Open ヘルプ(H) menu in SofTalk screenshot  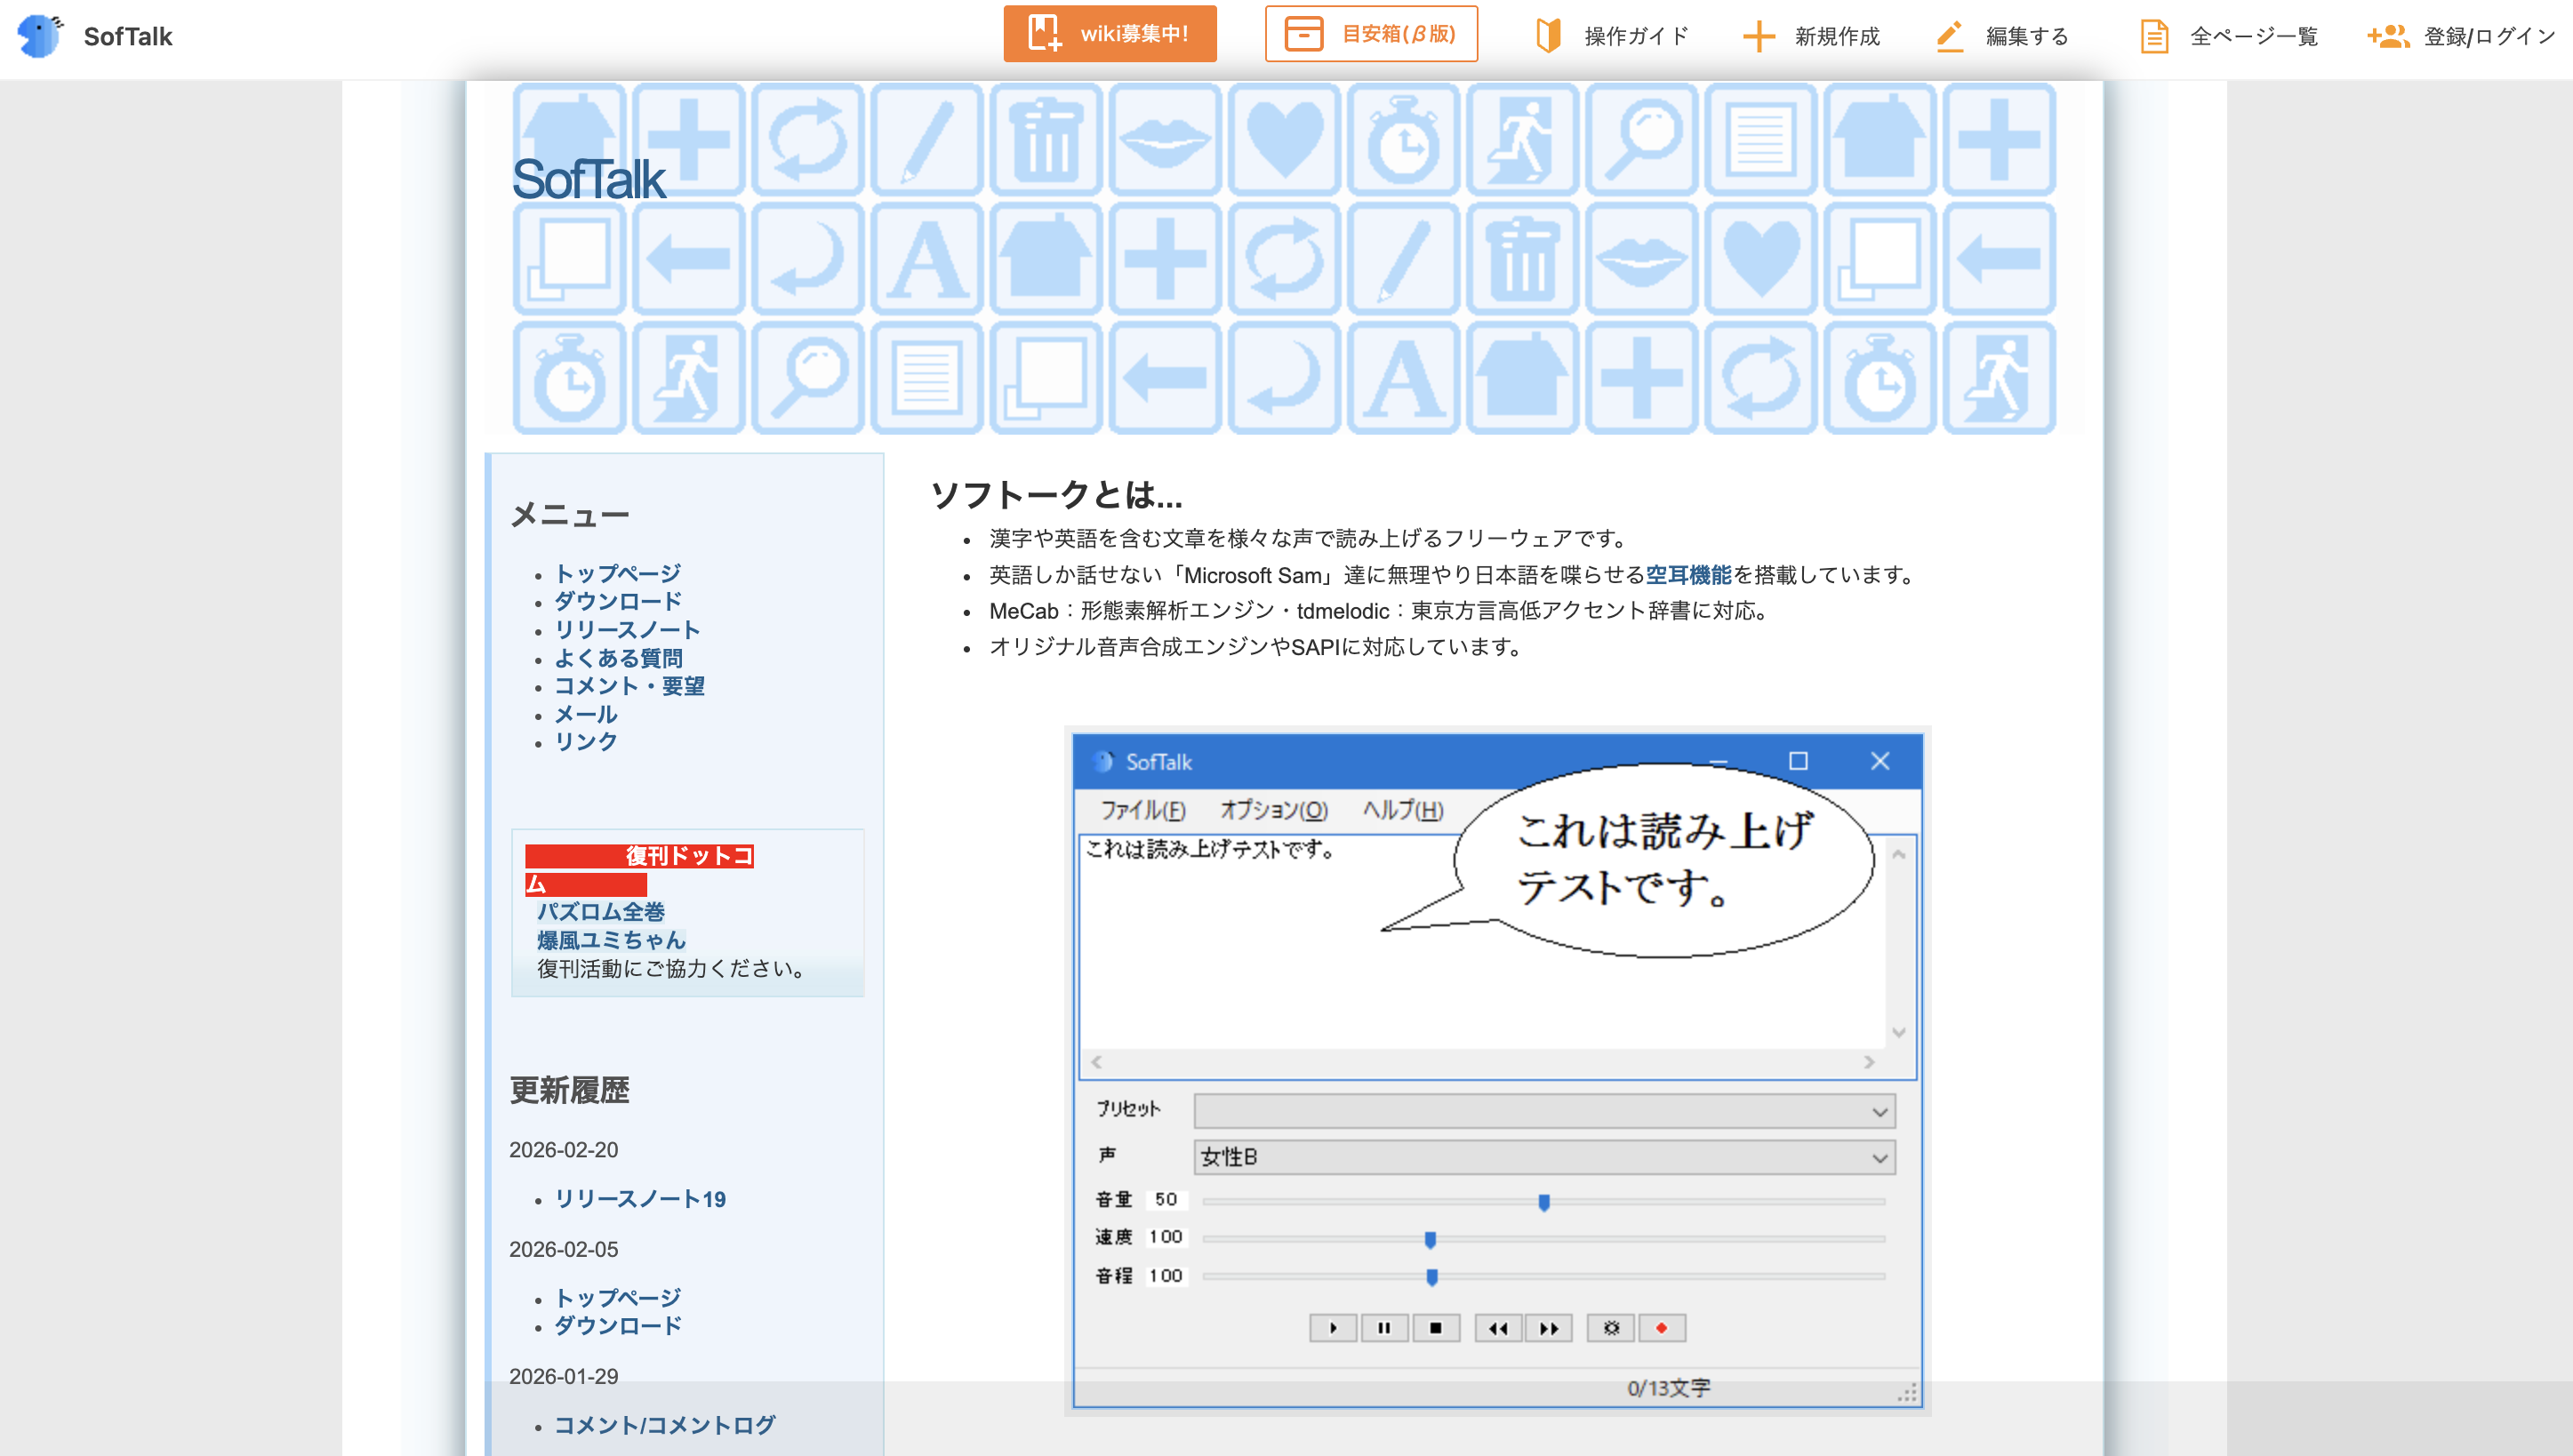[x=1402, y=810]
